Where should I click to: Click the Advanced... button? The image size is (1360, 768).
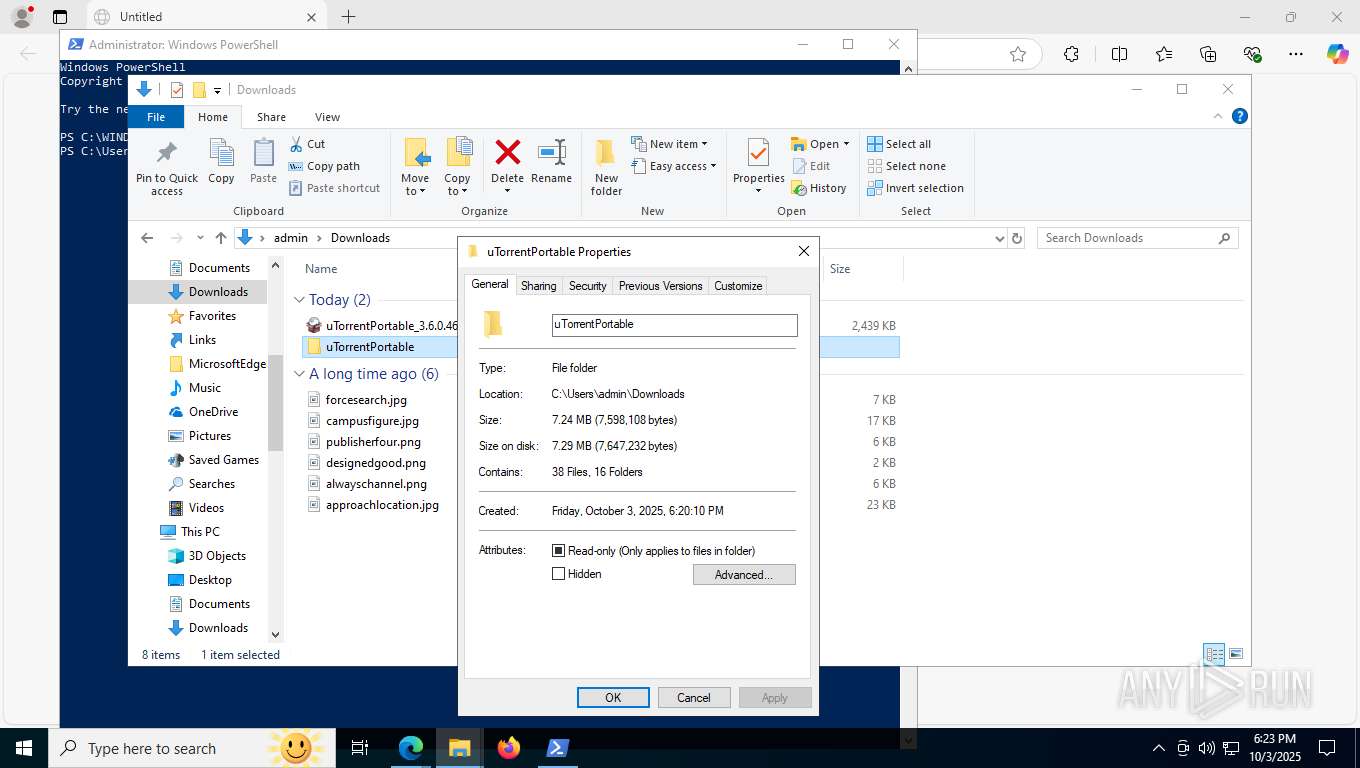coord(744,575)
